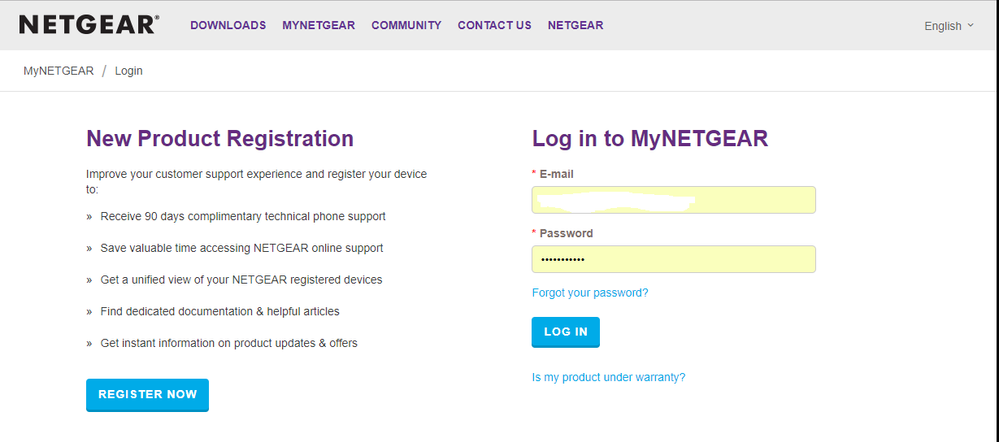Open the DOWNLOADS navigation menu item
This screenshot has width=999, height=442.
click(228, 26)
